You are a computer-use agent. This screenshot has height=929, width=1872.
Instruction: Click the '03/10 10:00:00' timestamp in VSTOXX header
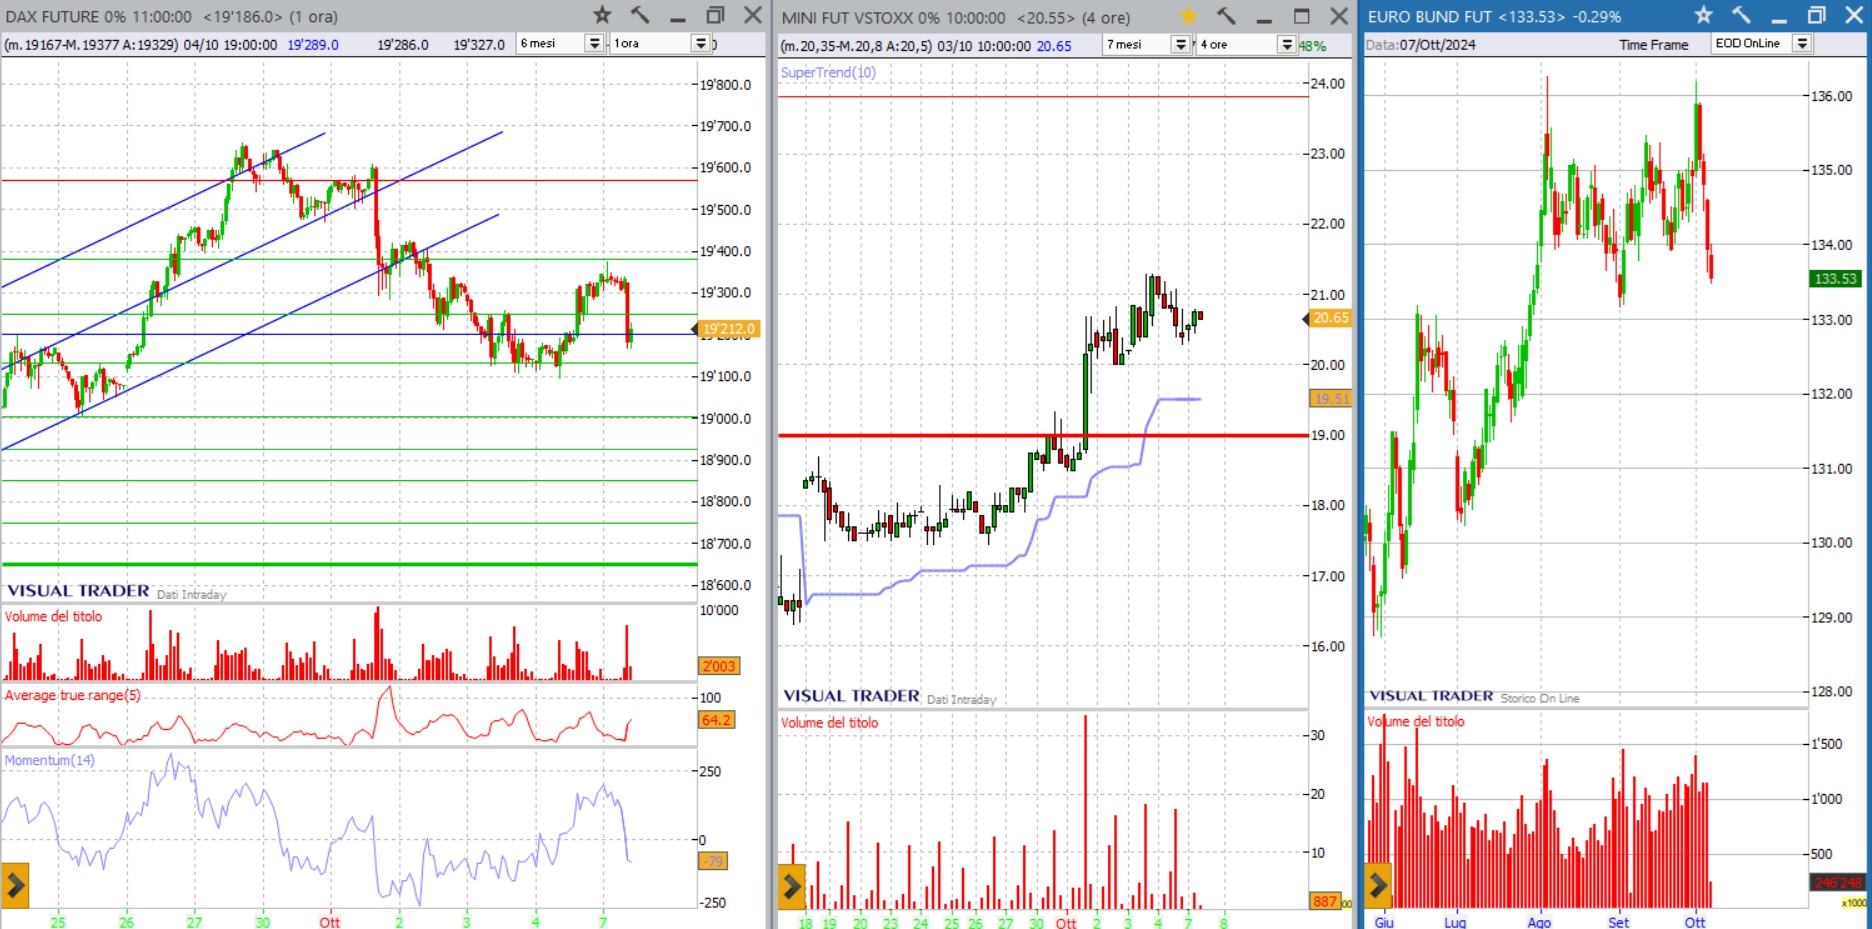tap(984, 45)
